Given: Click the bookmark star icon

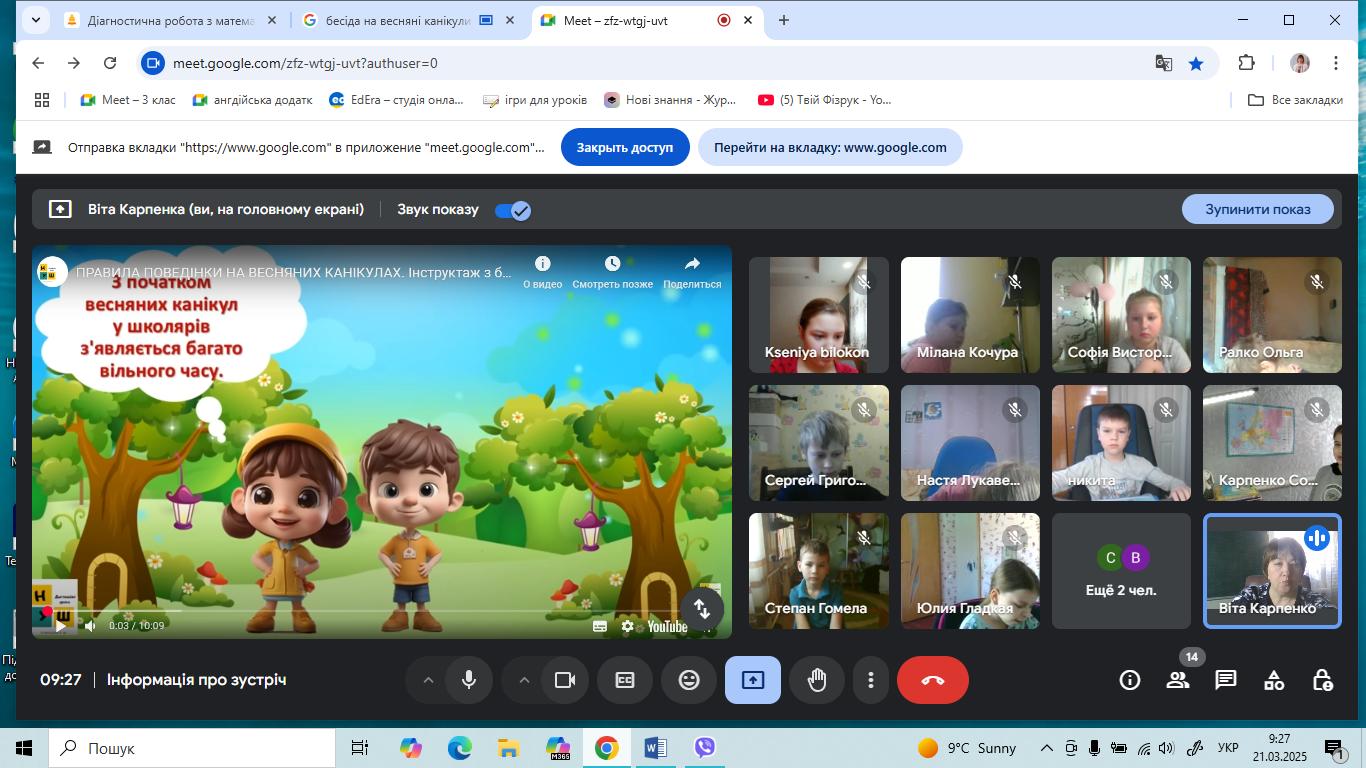Looking at the screenshot, I should (1196, 63).
